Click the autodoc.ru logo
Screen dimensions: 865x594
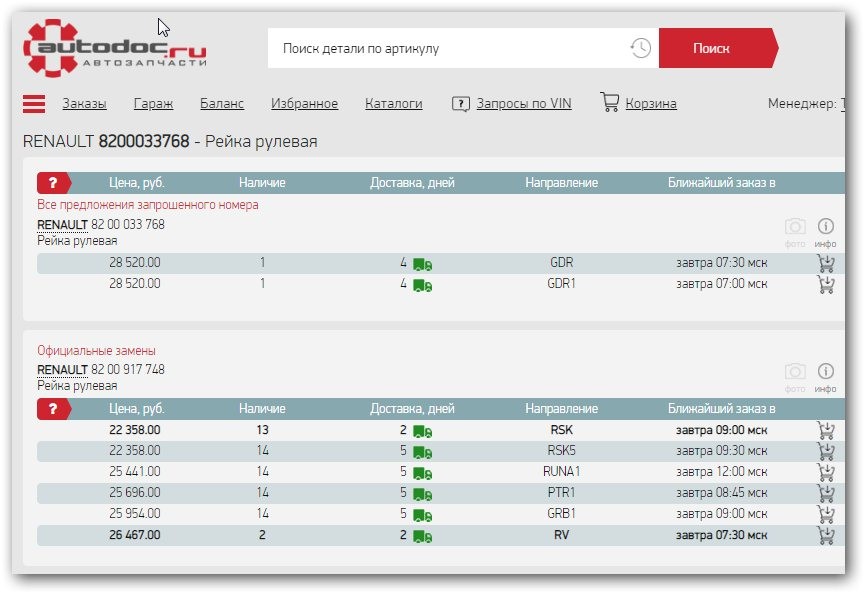pos(116,47)
